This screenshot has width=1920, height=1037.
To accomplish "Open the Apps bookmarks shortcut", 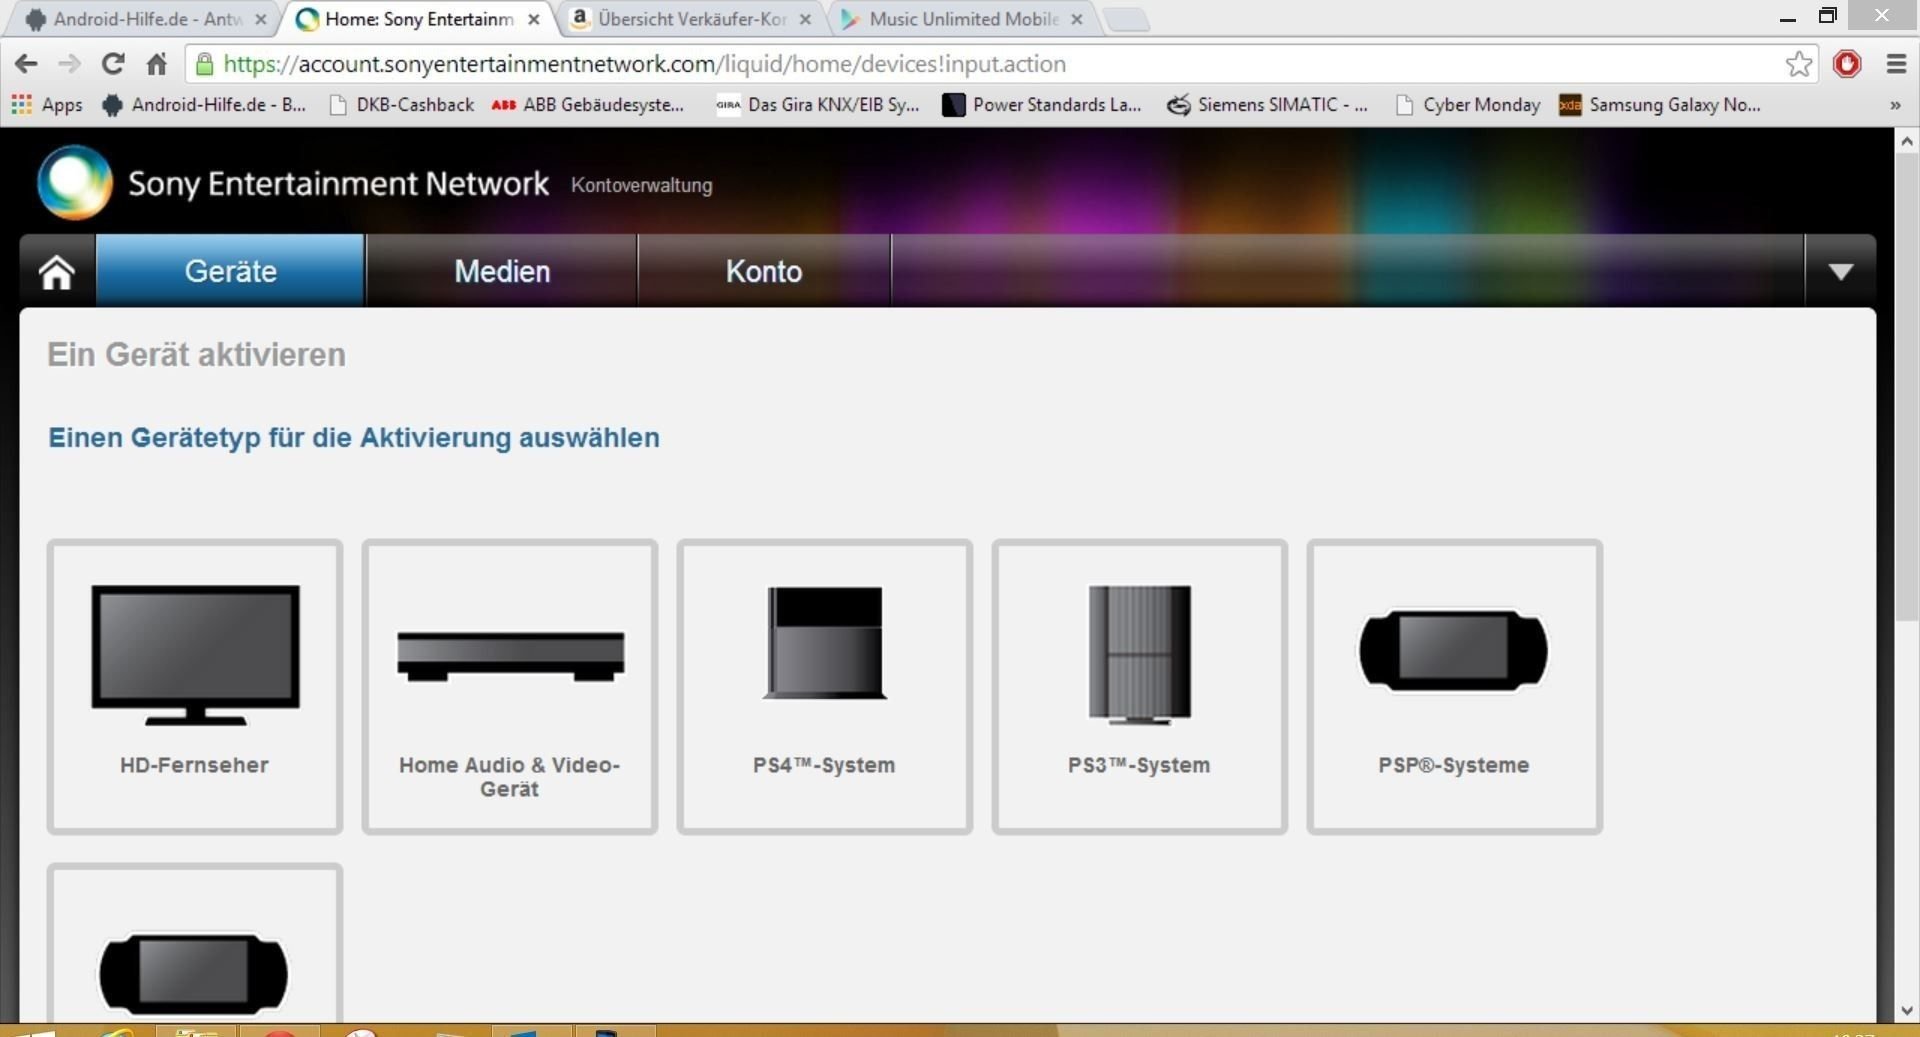I will [47, 104].
